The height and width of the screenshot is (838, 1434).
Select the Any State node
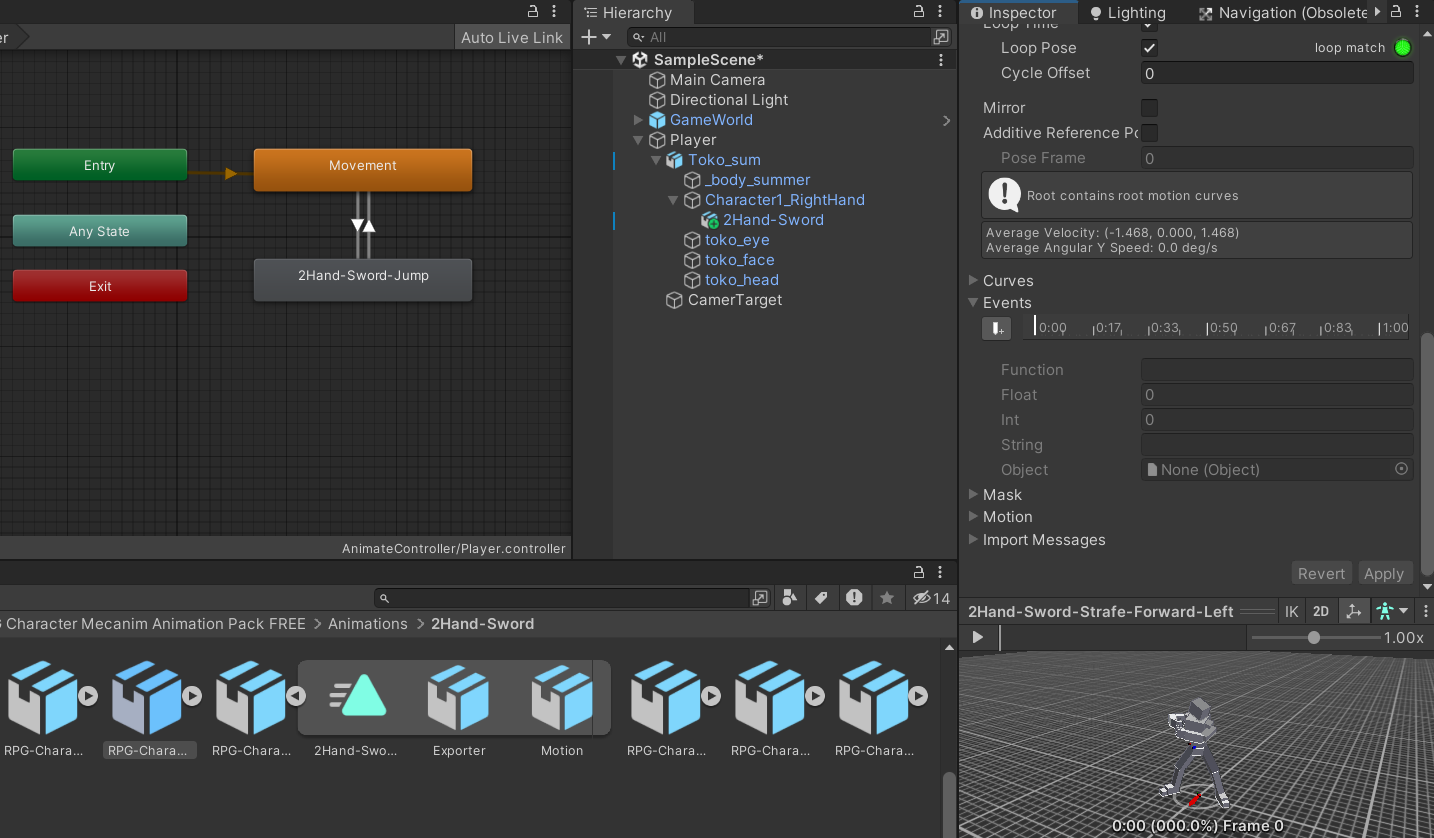(x=100, y=231)
